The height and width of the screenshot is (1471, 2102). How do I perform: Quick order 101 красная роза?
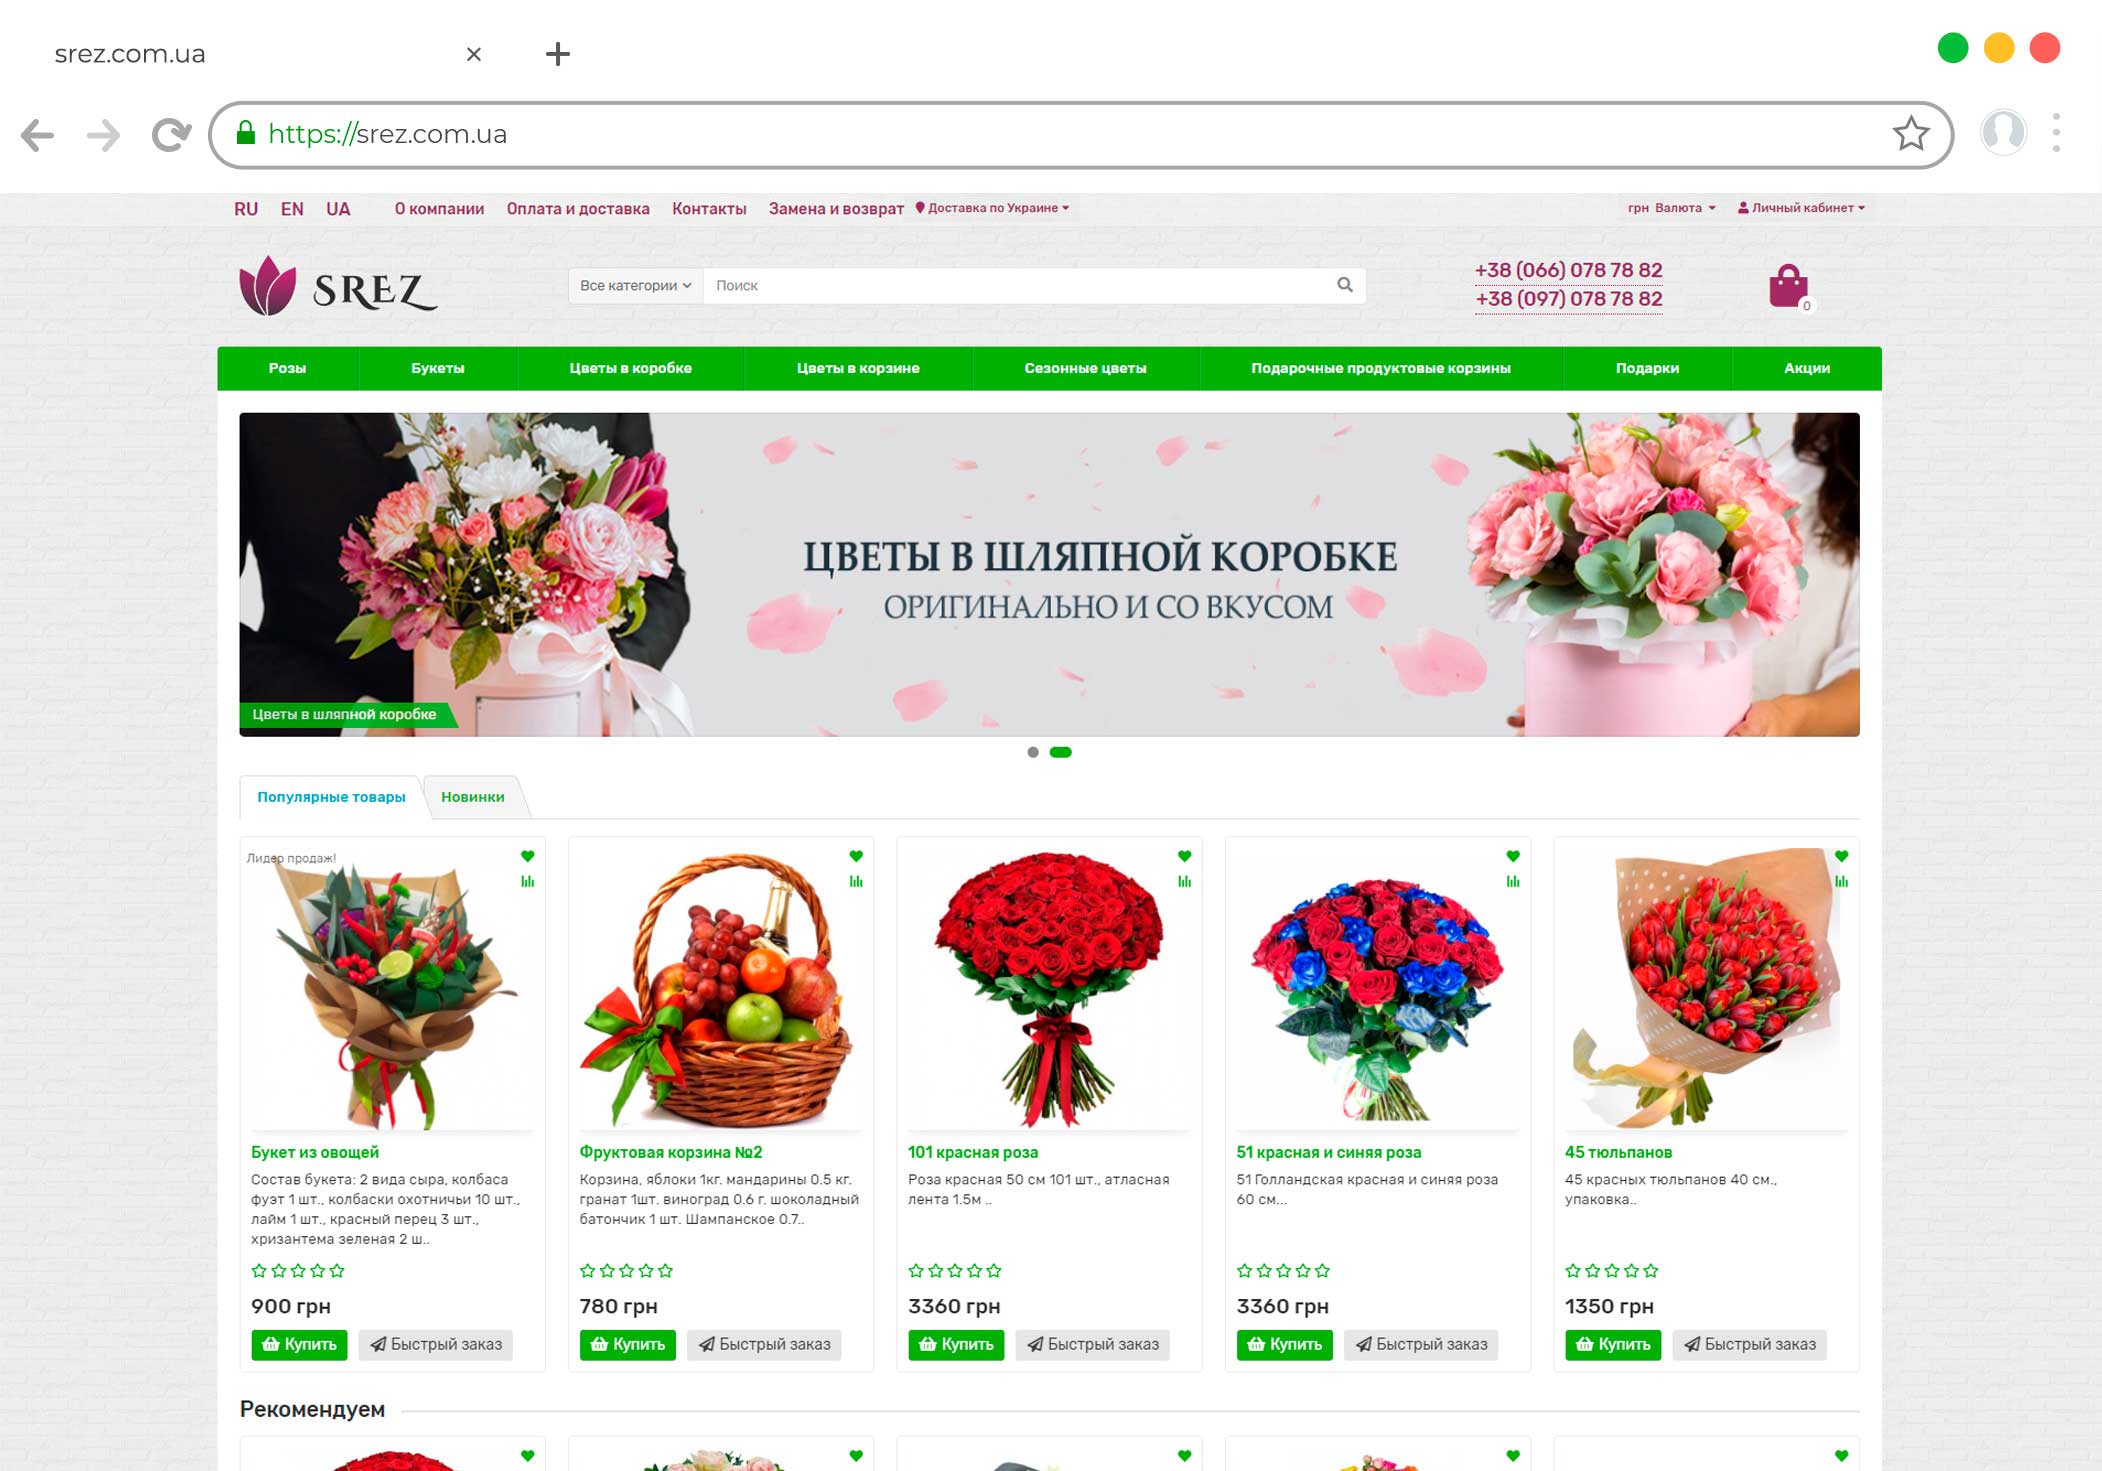1093,1344
